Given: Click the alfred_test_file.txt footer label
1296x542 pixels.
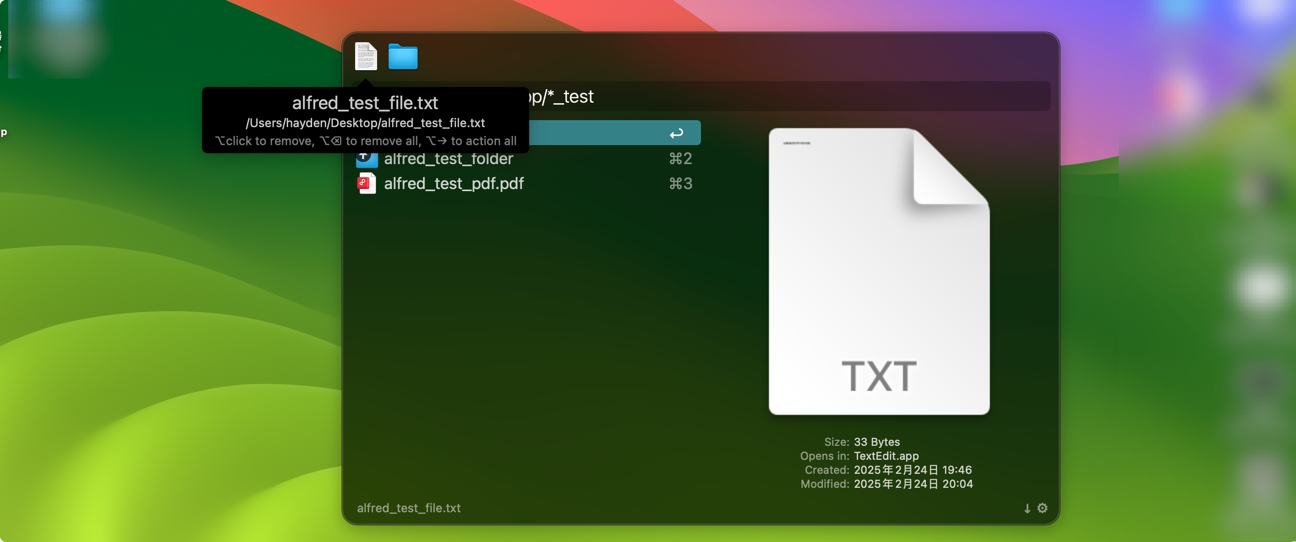Looking at the screenshot, I should pos(408,508).
